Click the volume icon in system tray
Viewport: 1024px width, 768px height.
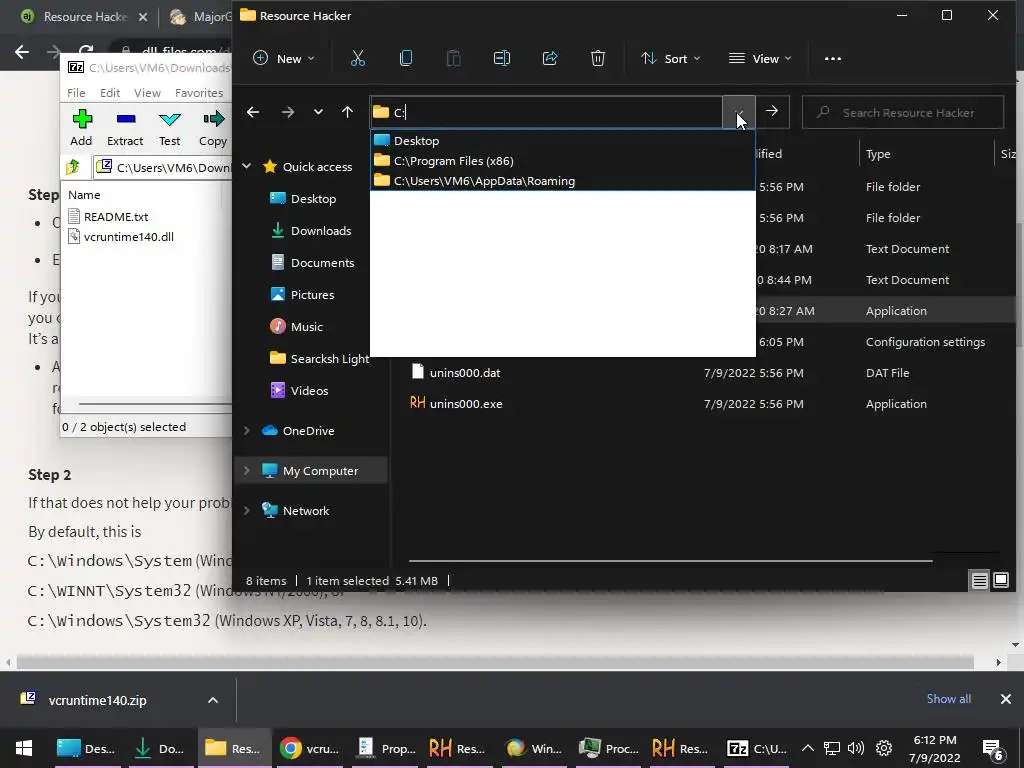855,748
